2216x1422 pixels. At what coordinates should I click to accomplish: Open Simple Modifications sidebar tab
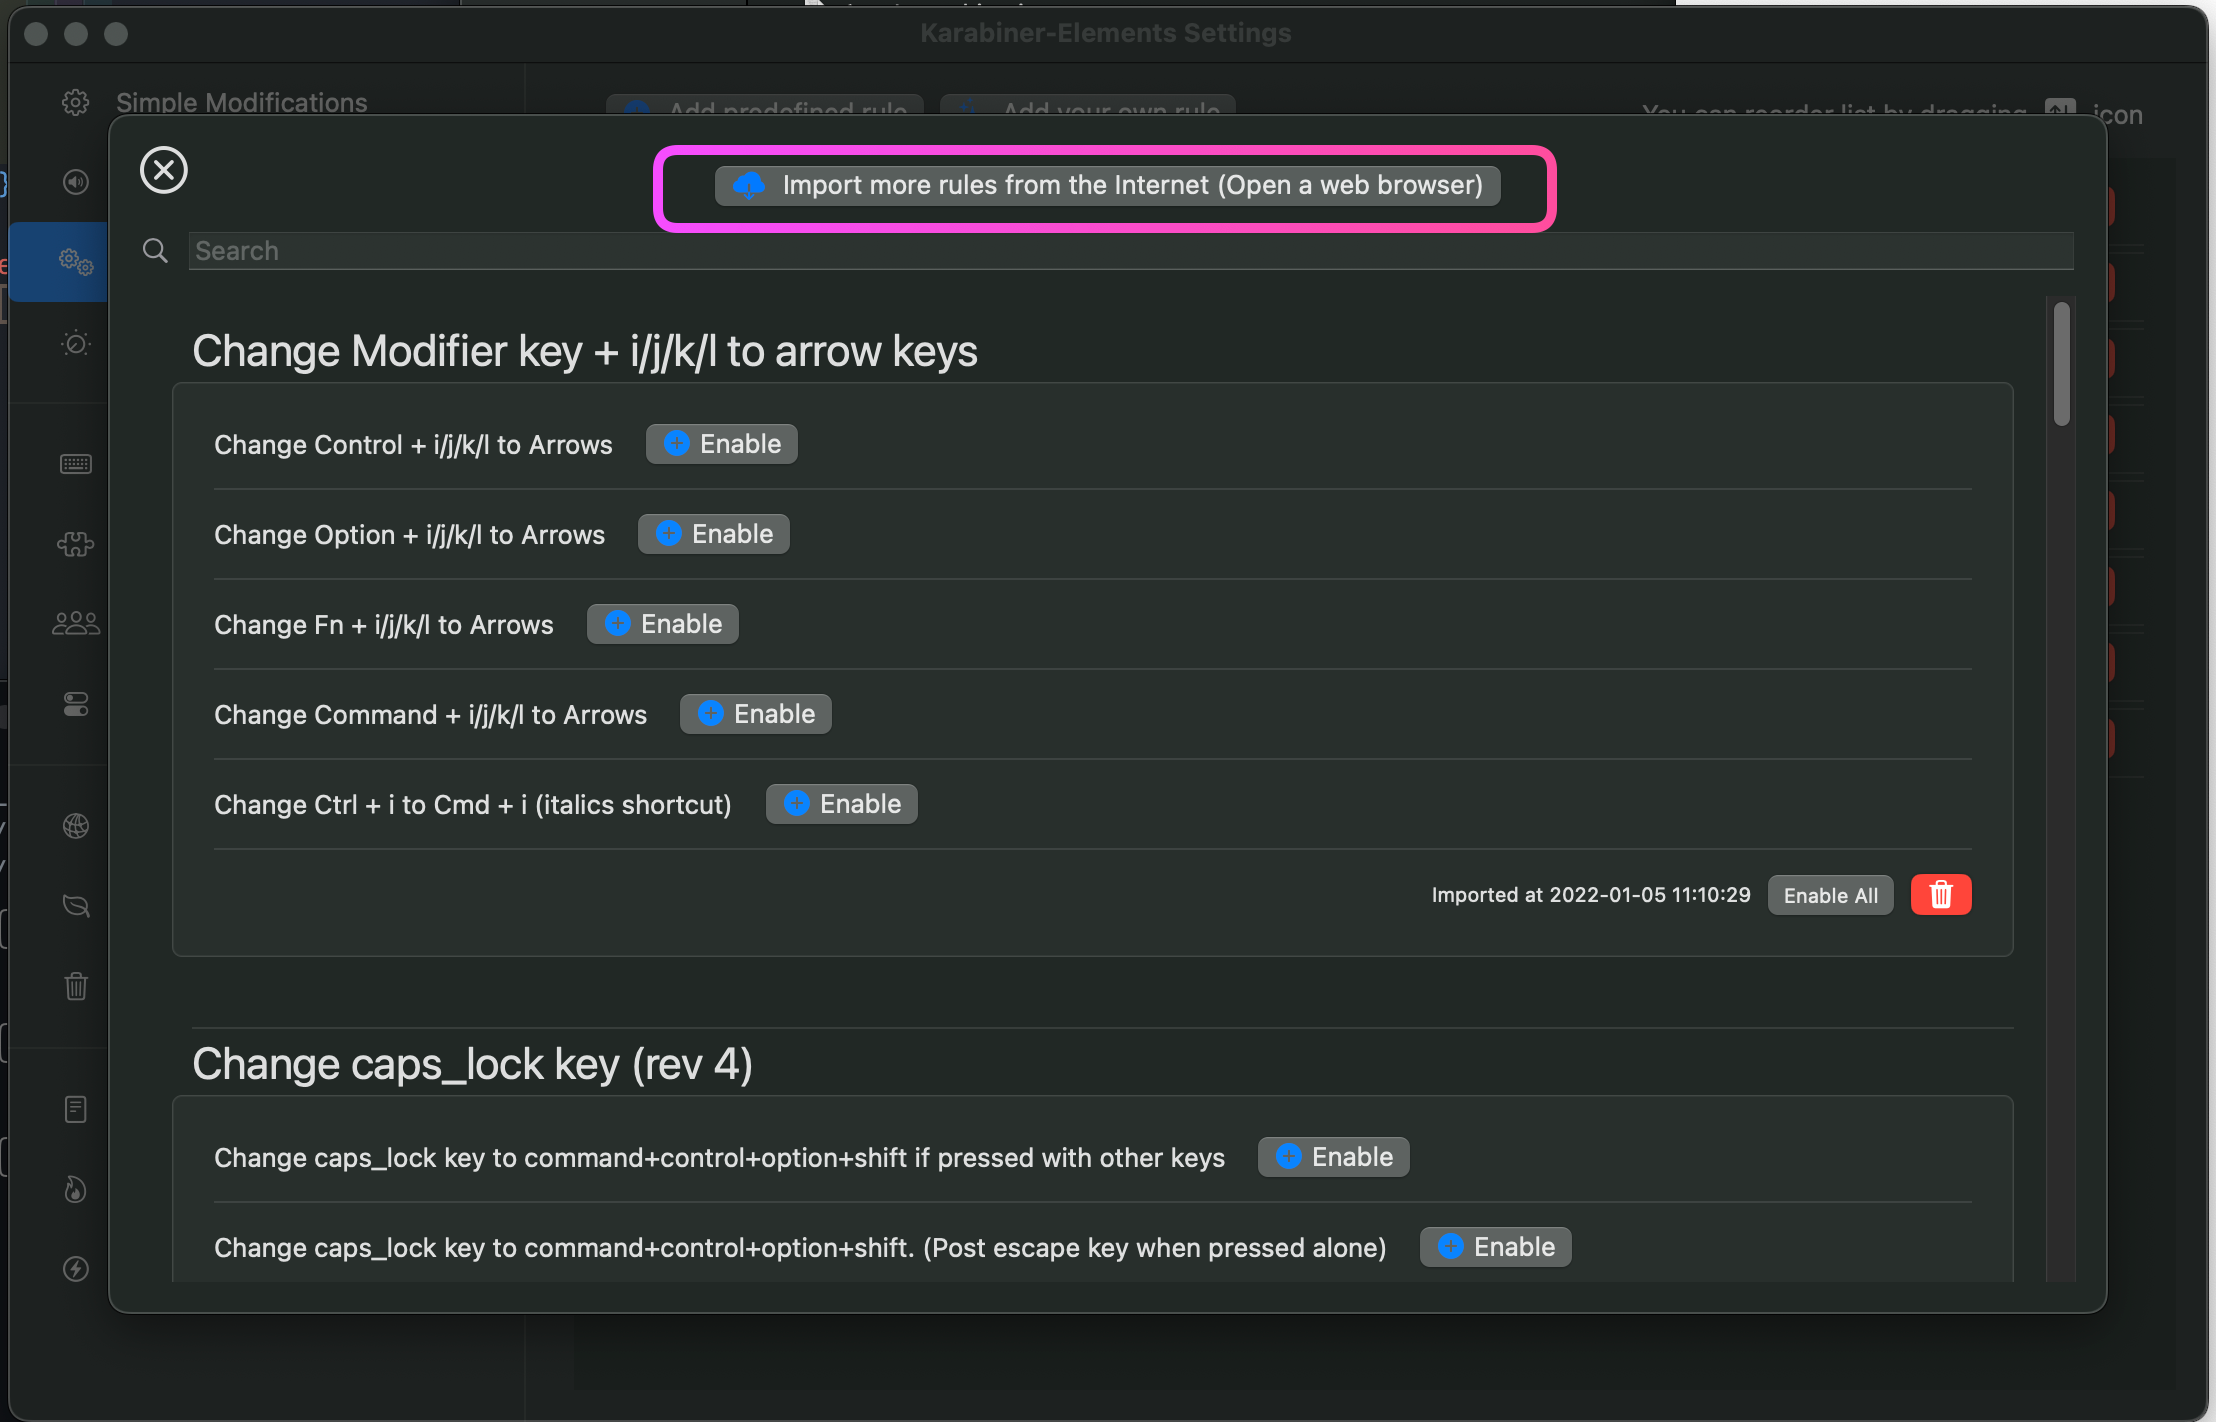[x=240, y=103]
